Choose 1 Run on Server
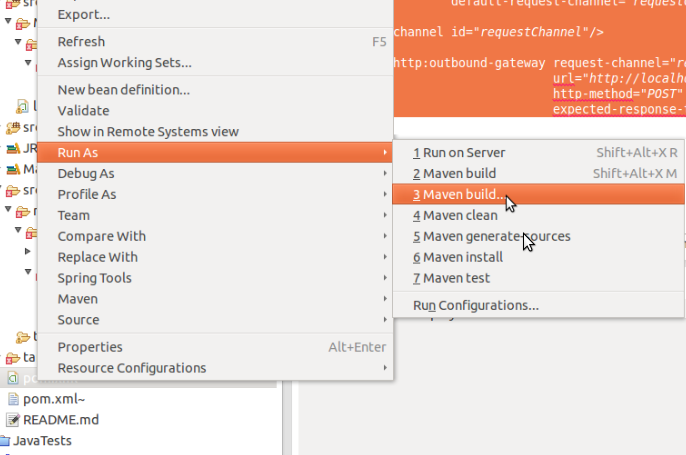 pyautogui.click(x=538, y=153)
